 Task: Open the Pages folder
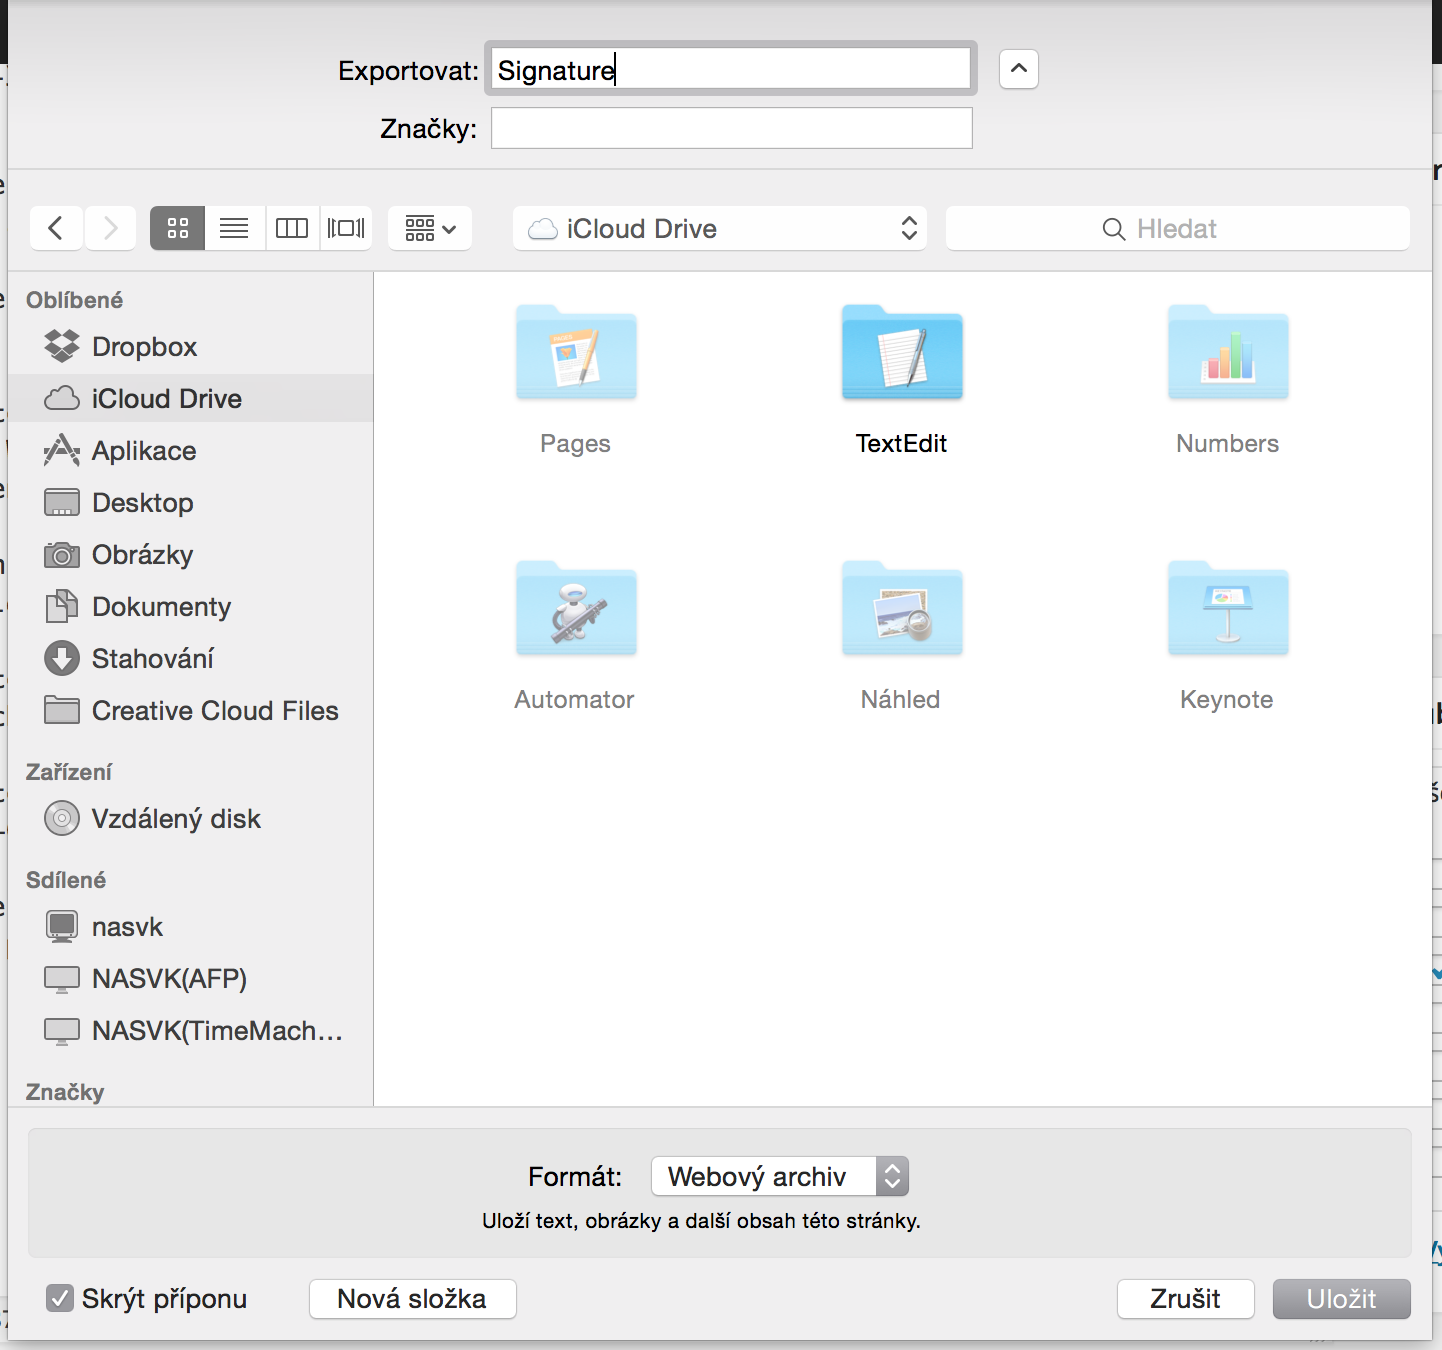pos(576,380)
